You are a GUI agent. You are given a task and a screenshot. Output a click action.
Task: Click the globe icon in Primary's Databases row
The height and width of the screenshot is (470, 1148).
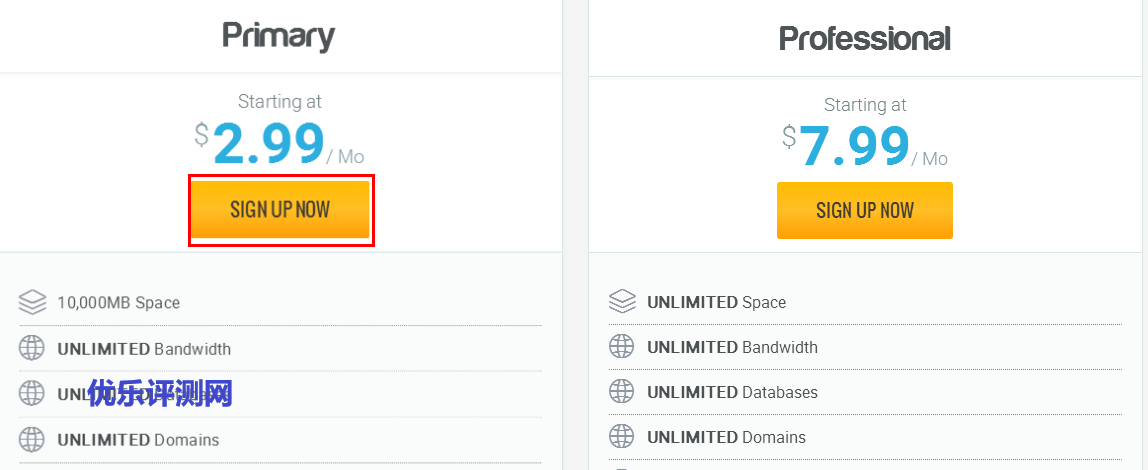tap(33, 394)
